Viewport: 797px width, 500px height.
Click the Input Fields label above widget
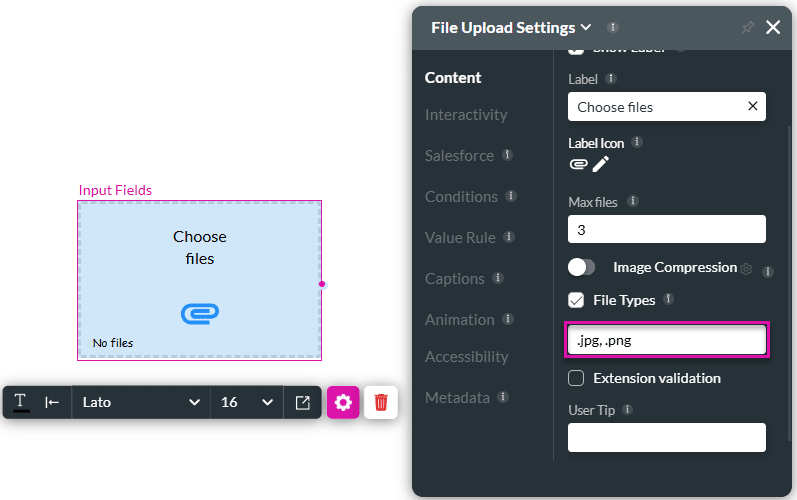coord(115,190)
